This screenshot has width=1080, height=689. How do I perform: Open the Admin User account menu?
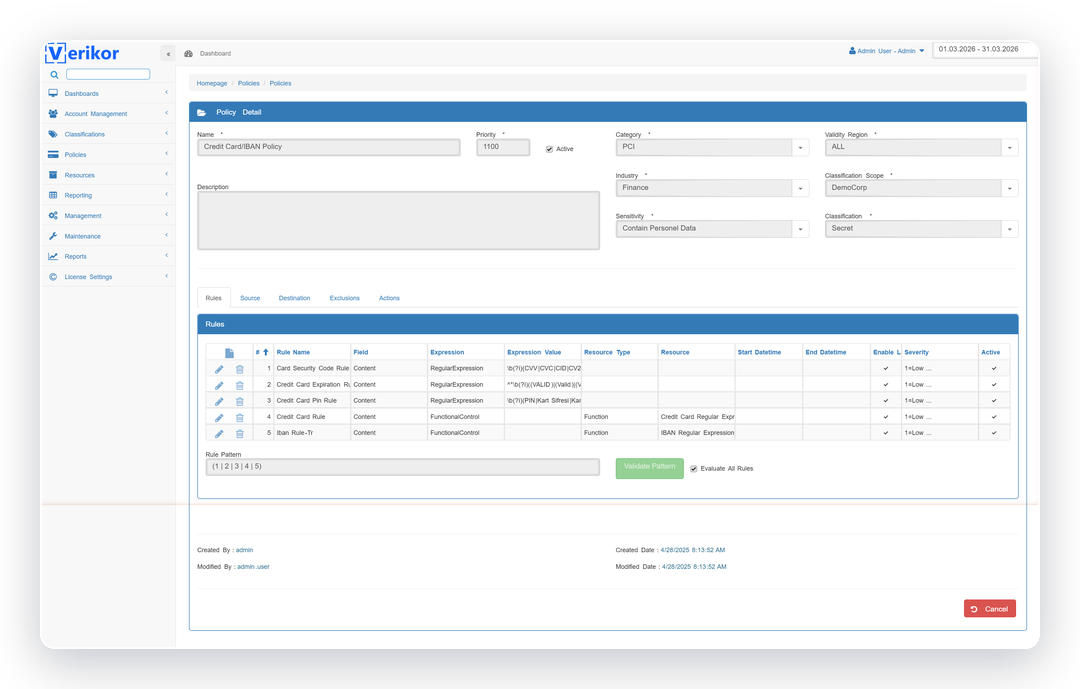(x=886, y=51)
